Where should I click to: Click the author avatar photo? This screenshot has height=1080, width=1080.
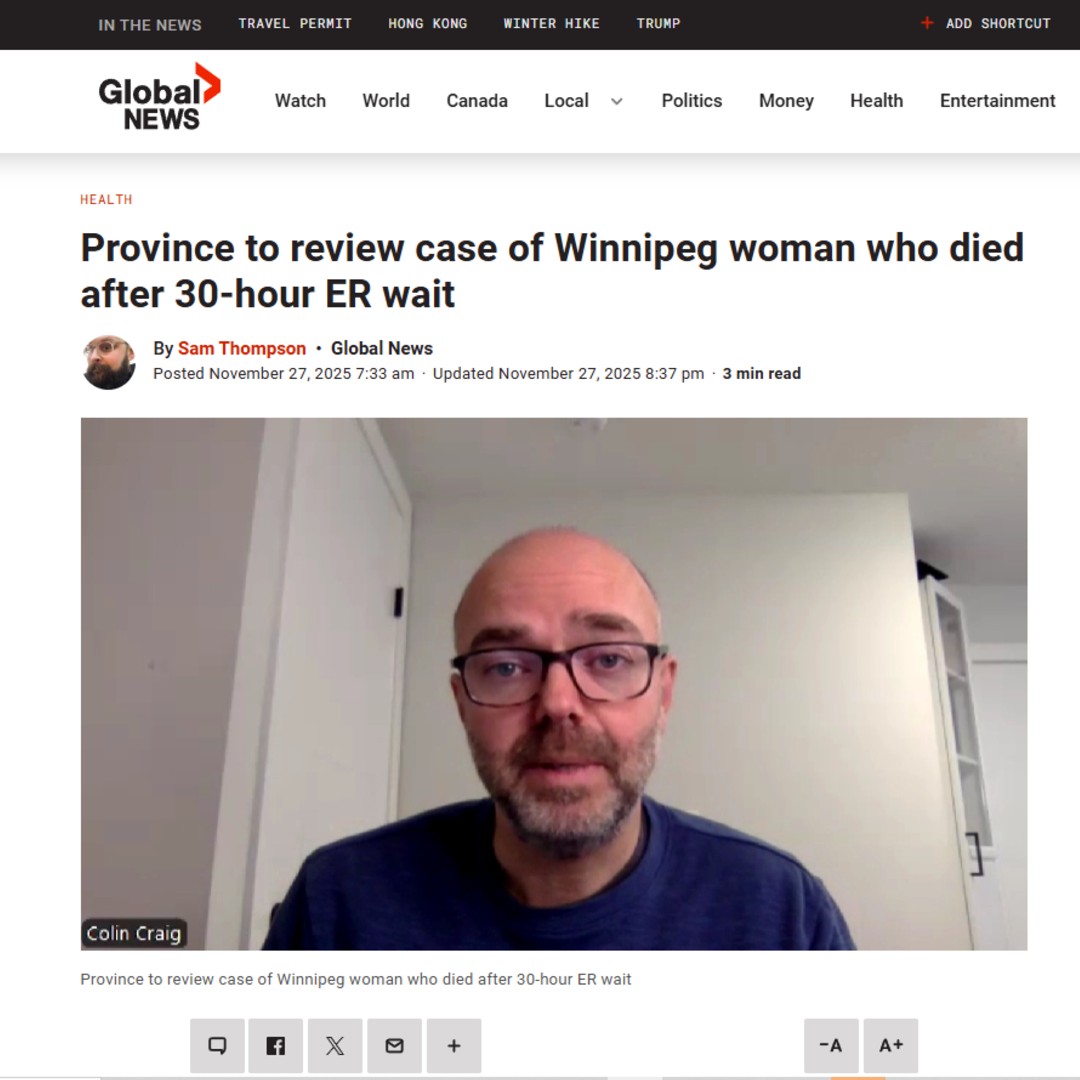point(109,362)
